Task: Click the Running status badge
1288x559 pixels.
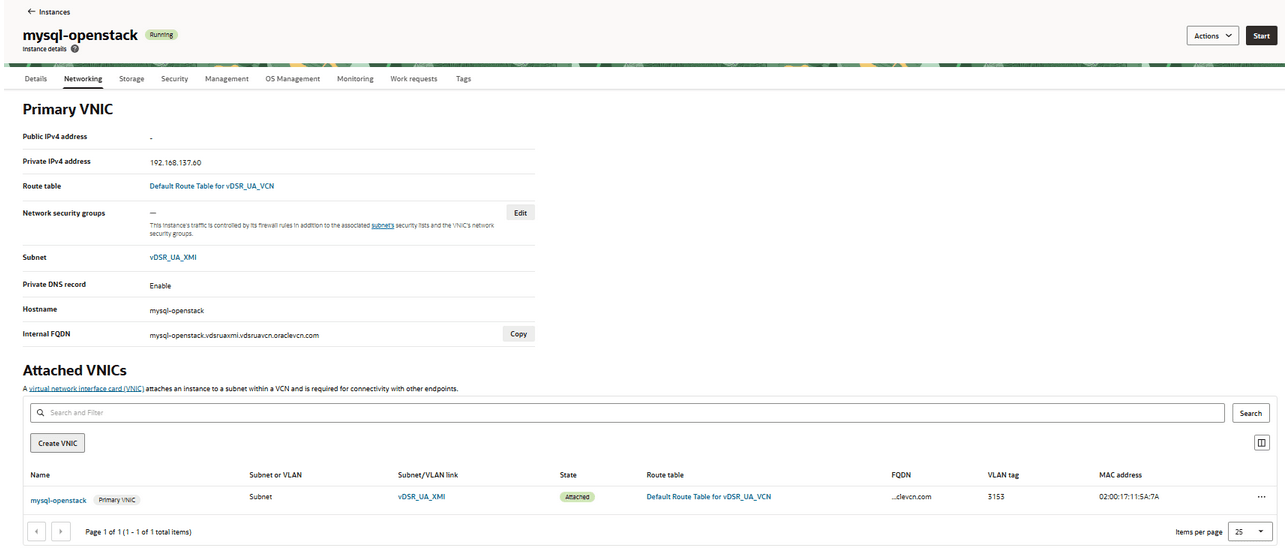Action: point(161,35)
